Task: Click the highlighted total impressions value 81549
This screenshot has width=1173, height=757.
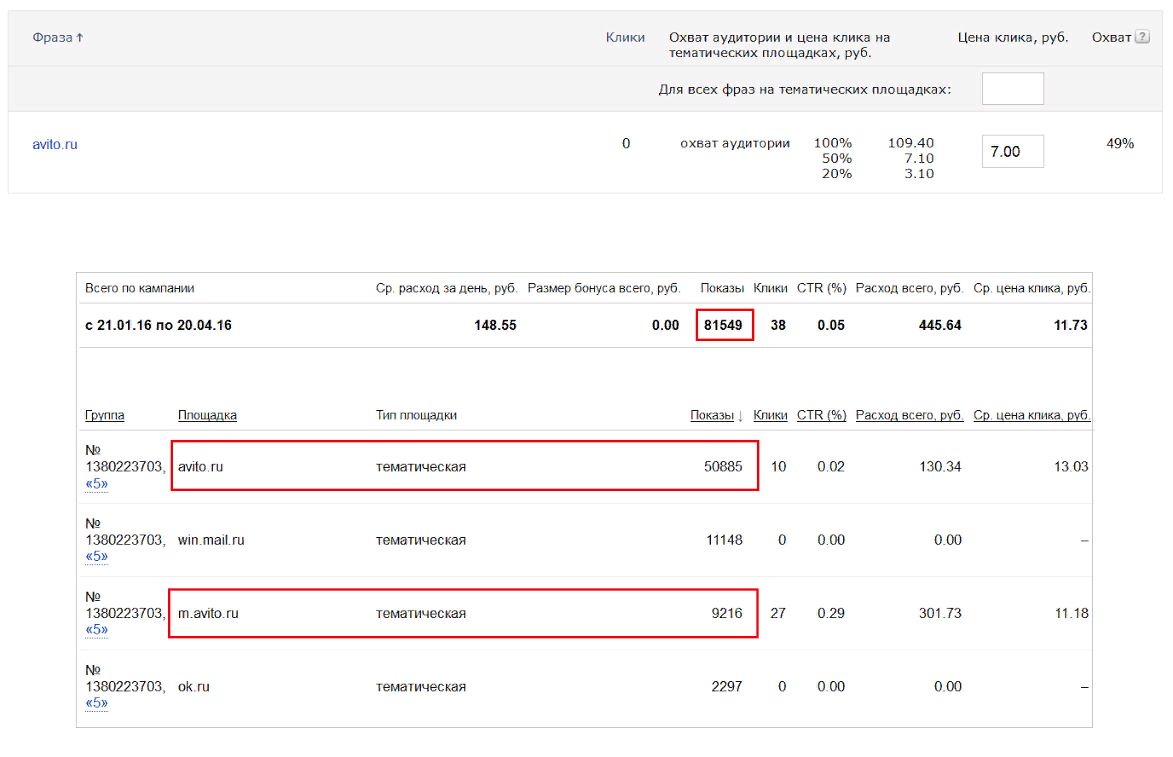Action: (723, 325)
